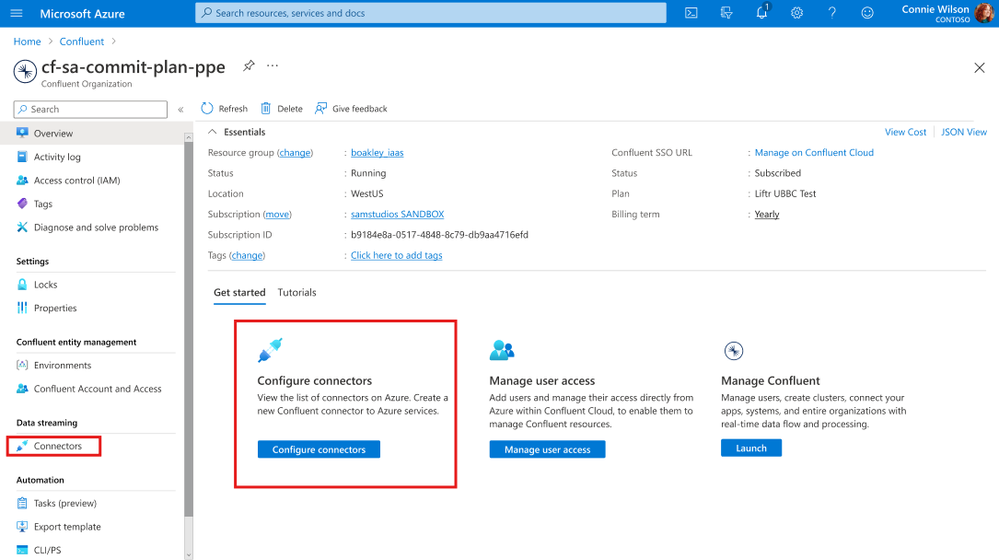Open the directory and subscription filter icon
The height and width of the screenshot is (560, 999).
[x=726, y=13]
